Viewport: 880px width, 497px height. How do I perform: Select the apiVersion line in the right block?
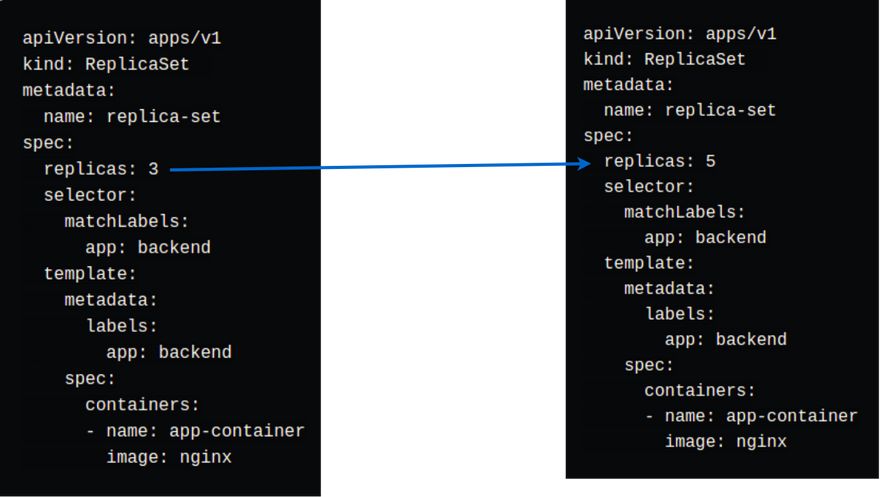pos(680,34)
